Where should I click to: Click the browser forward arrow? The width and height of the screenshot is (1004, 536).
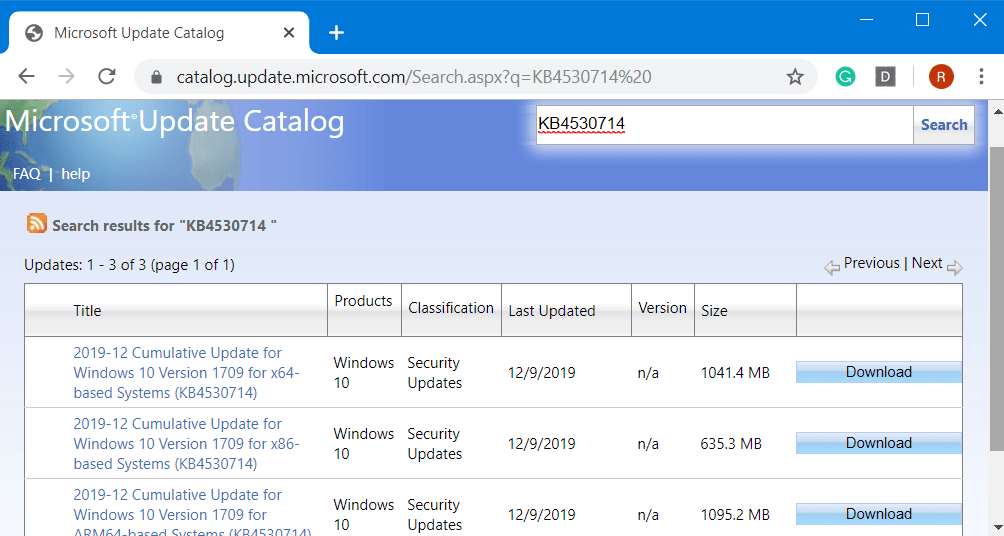(67, 77)
